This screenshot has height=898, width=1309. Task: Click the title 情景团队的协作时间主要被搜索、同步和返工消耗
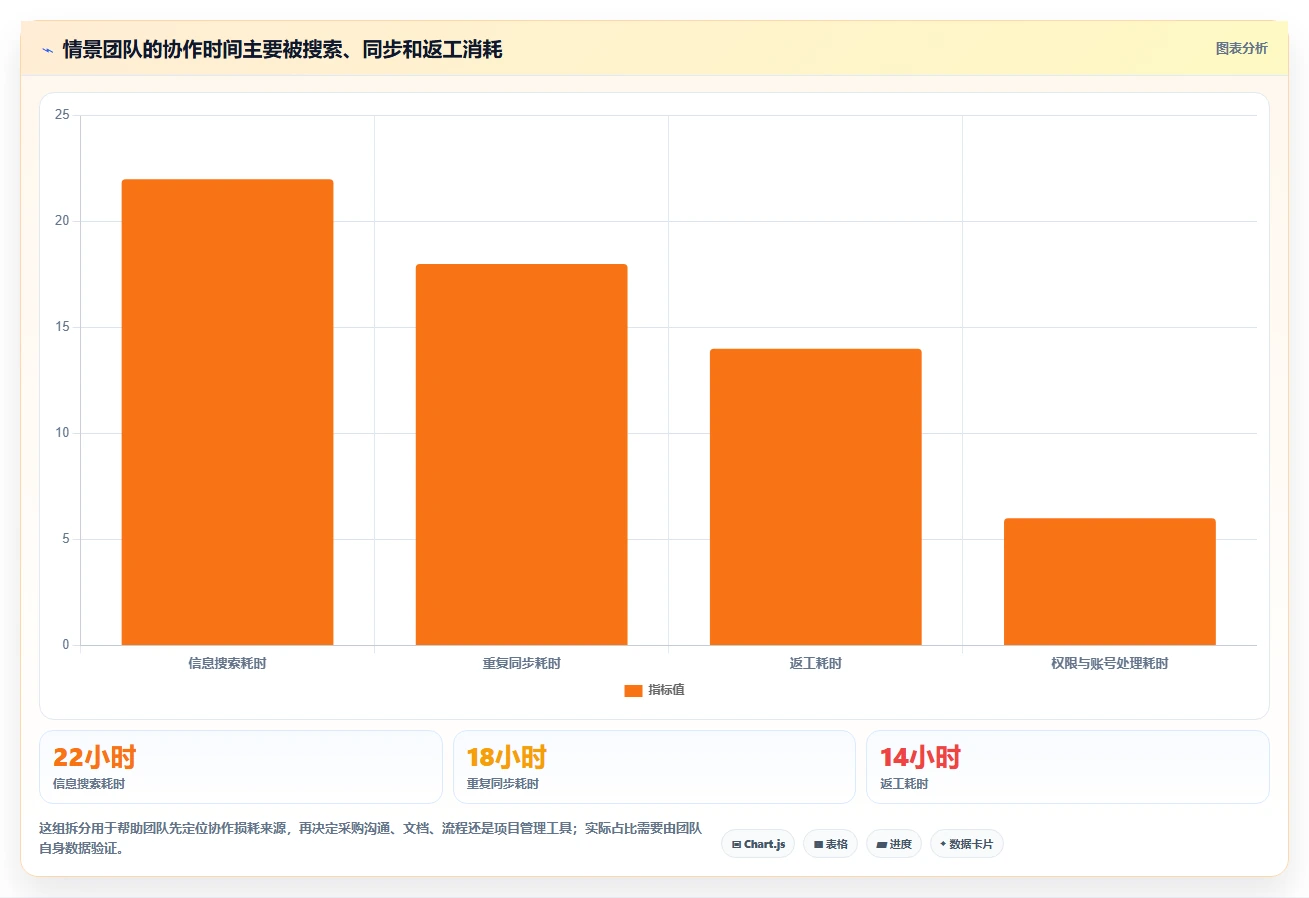click(x=282, y=50)
